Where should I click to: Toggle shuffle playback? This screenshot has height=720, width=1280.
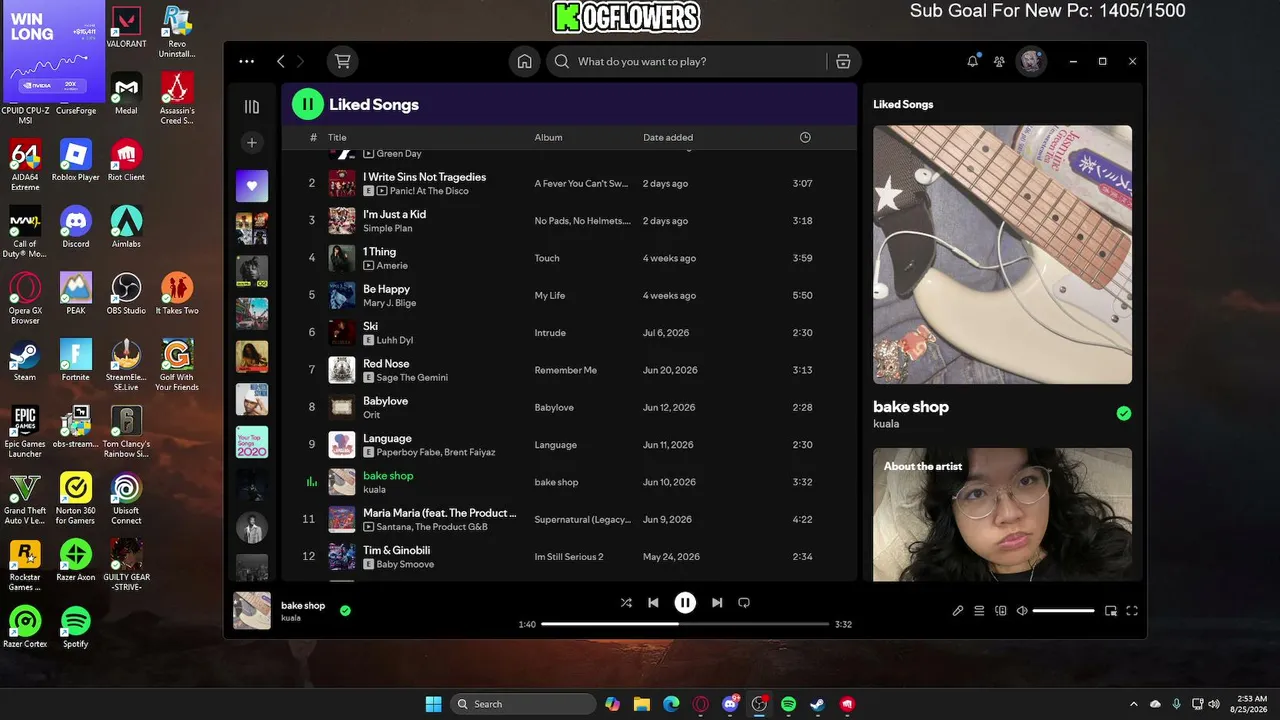[x=626, y=603]
